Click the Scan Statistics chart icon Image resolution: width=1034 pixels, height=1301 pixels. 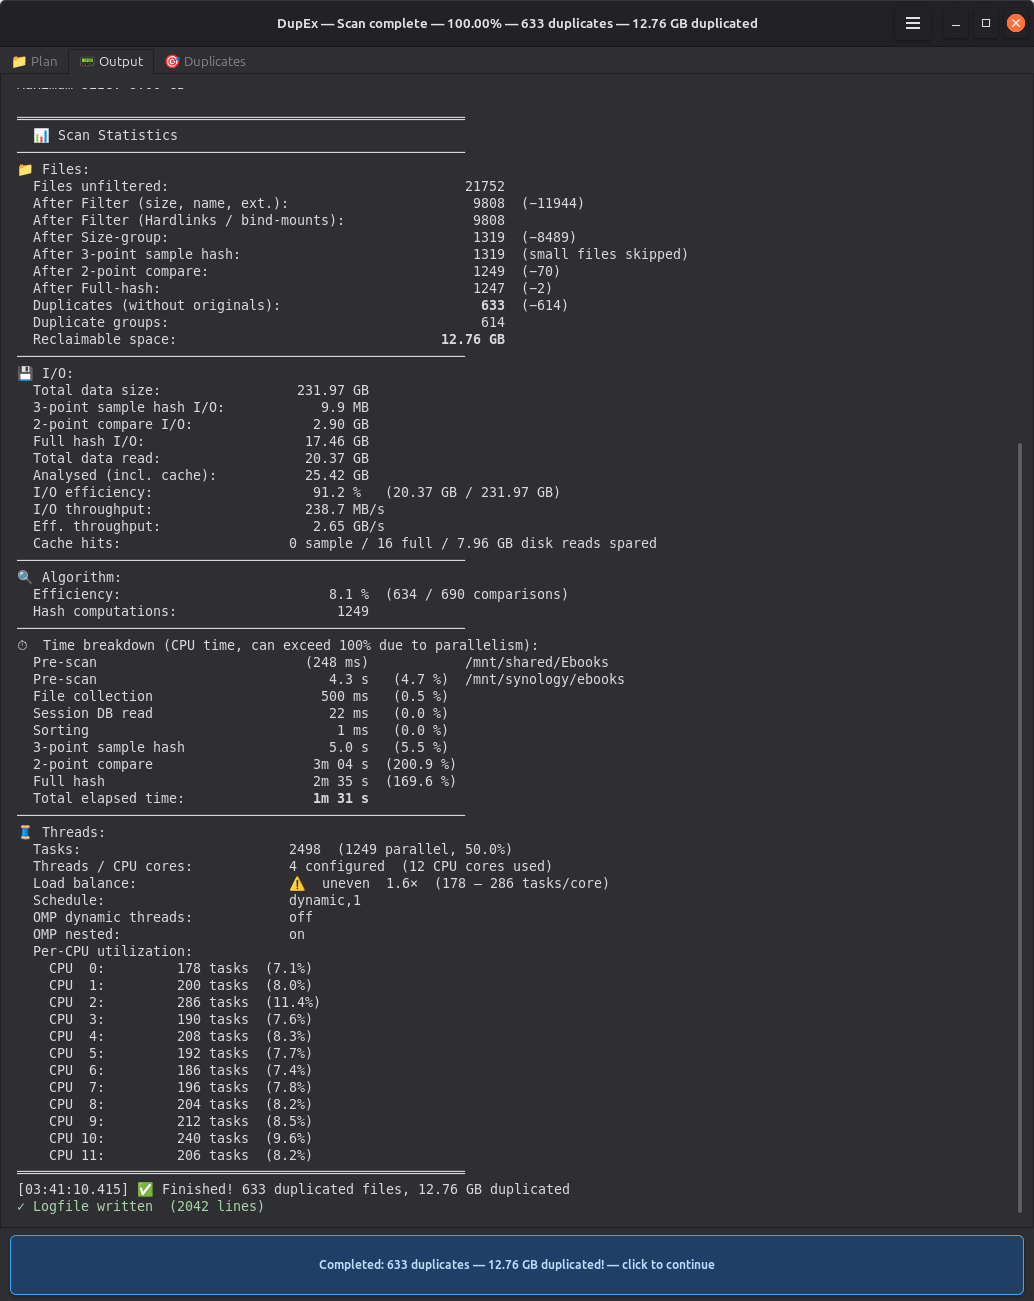click(41, 135)
